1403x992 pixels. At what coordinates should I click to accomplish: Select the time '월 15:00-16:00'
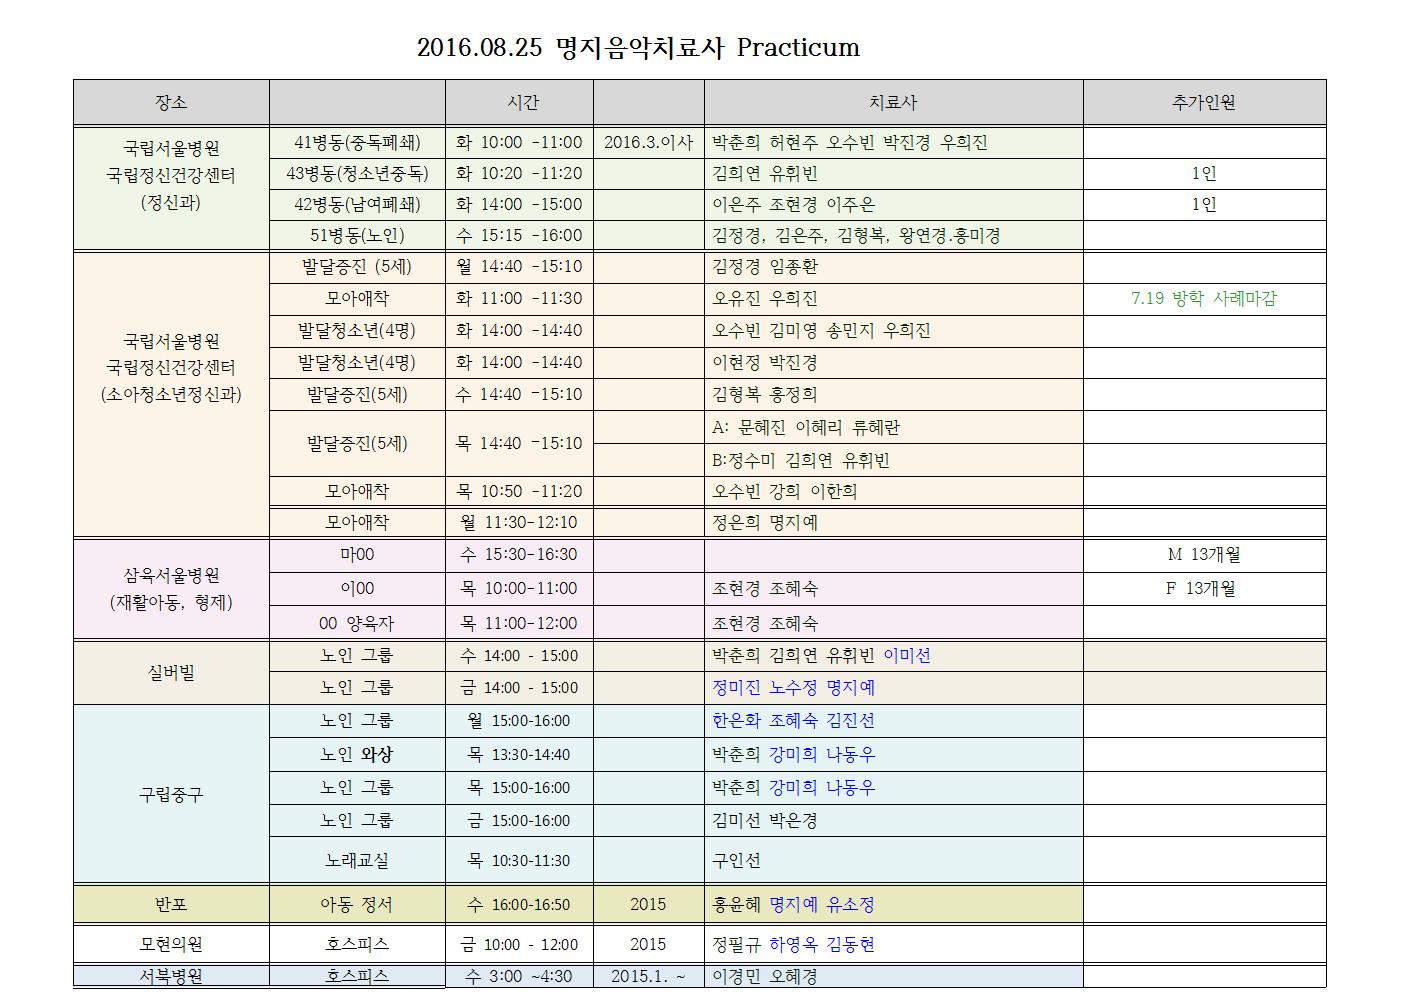click(519, 721)
